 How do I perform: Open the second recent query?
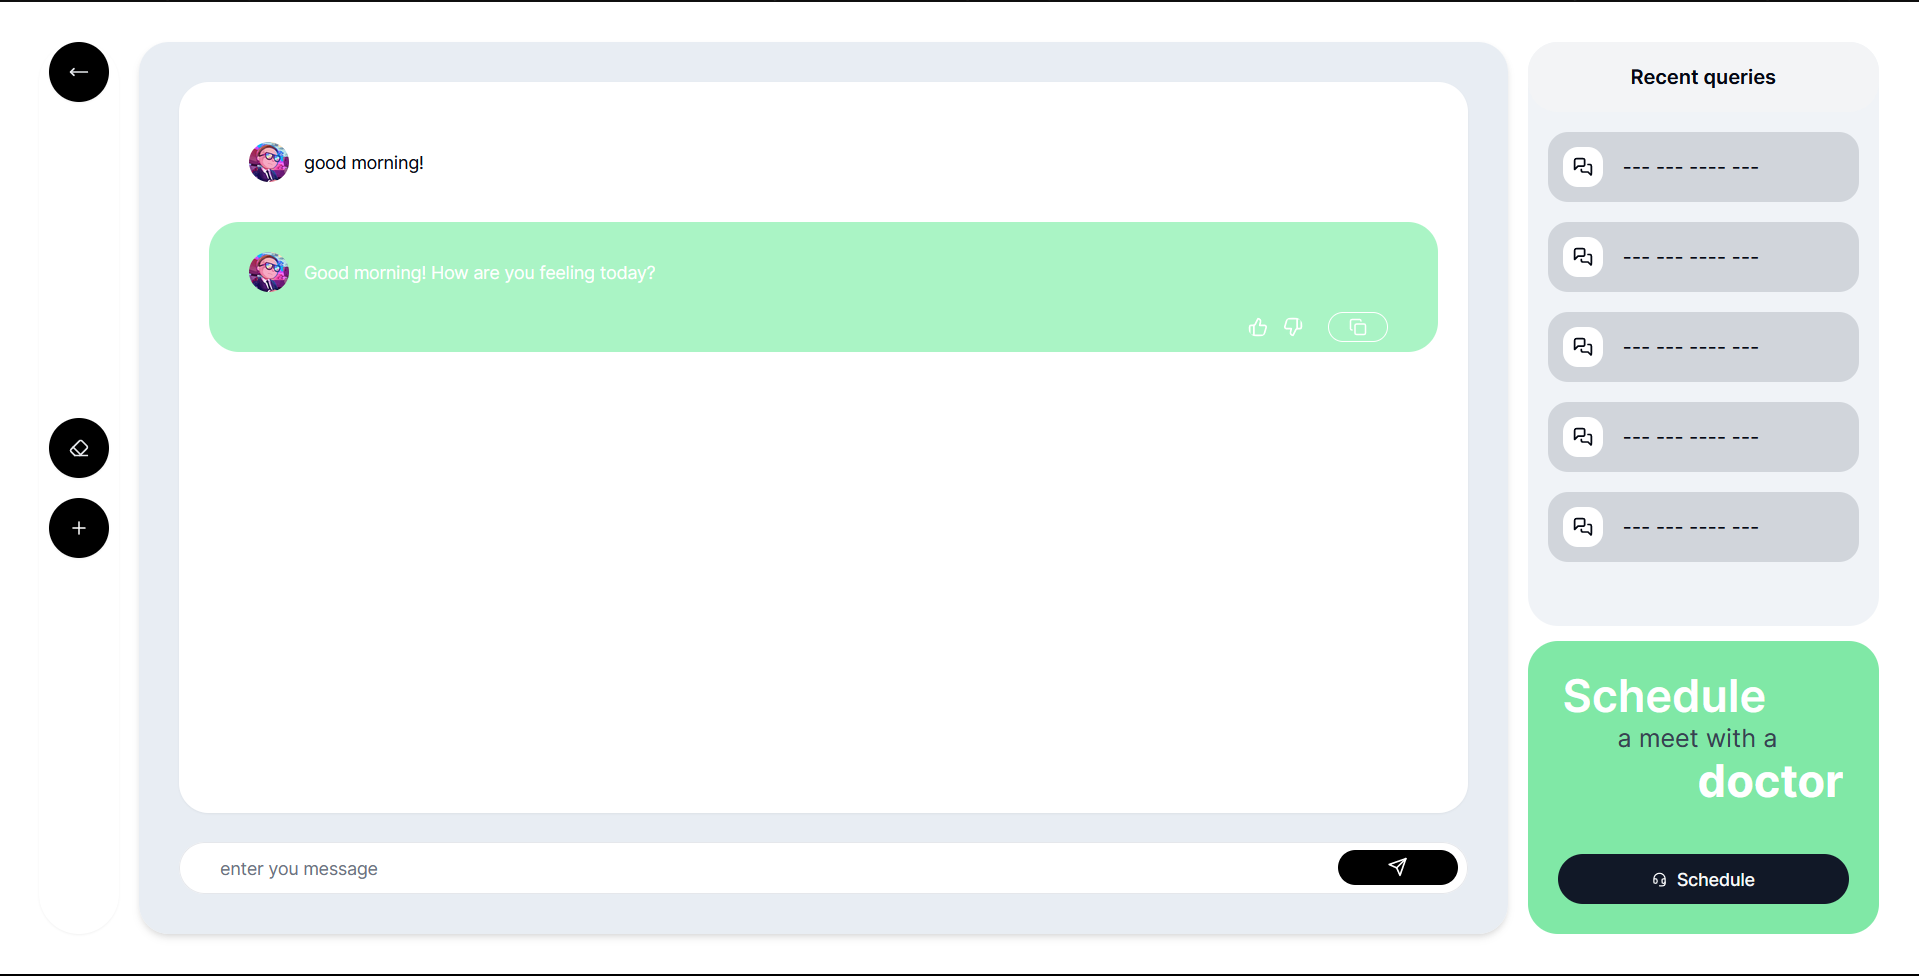1703,257
